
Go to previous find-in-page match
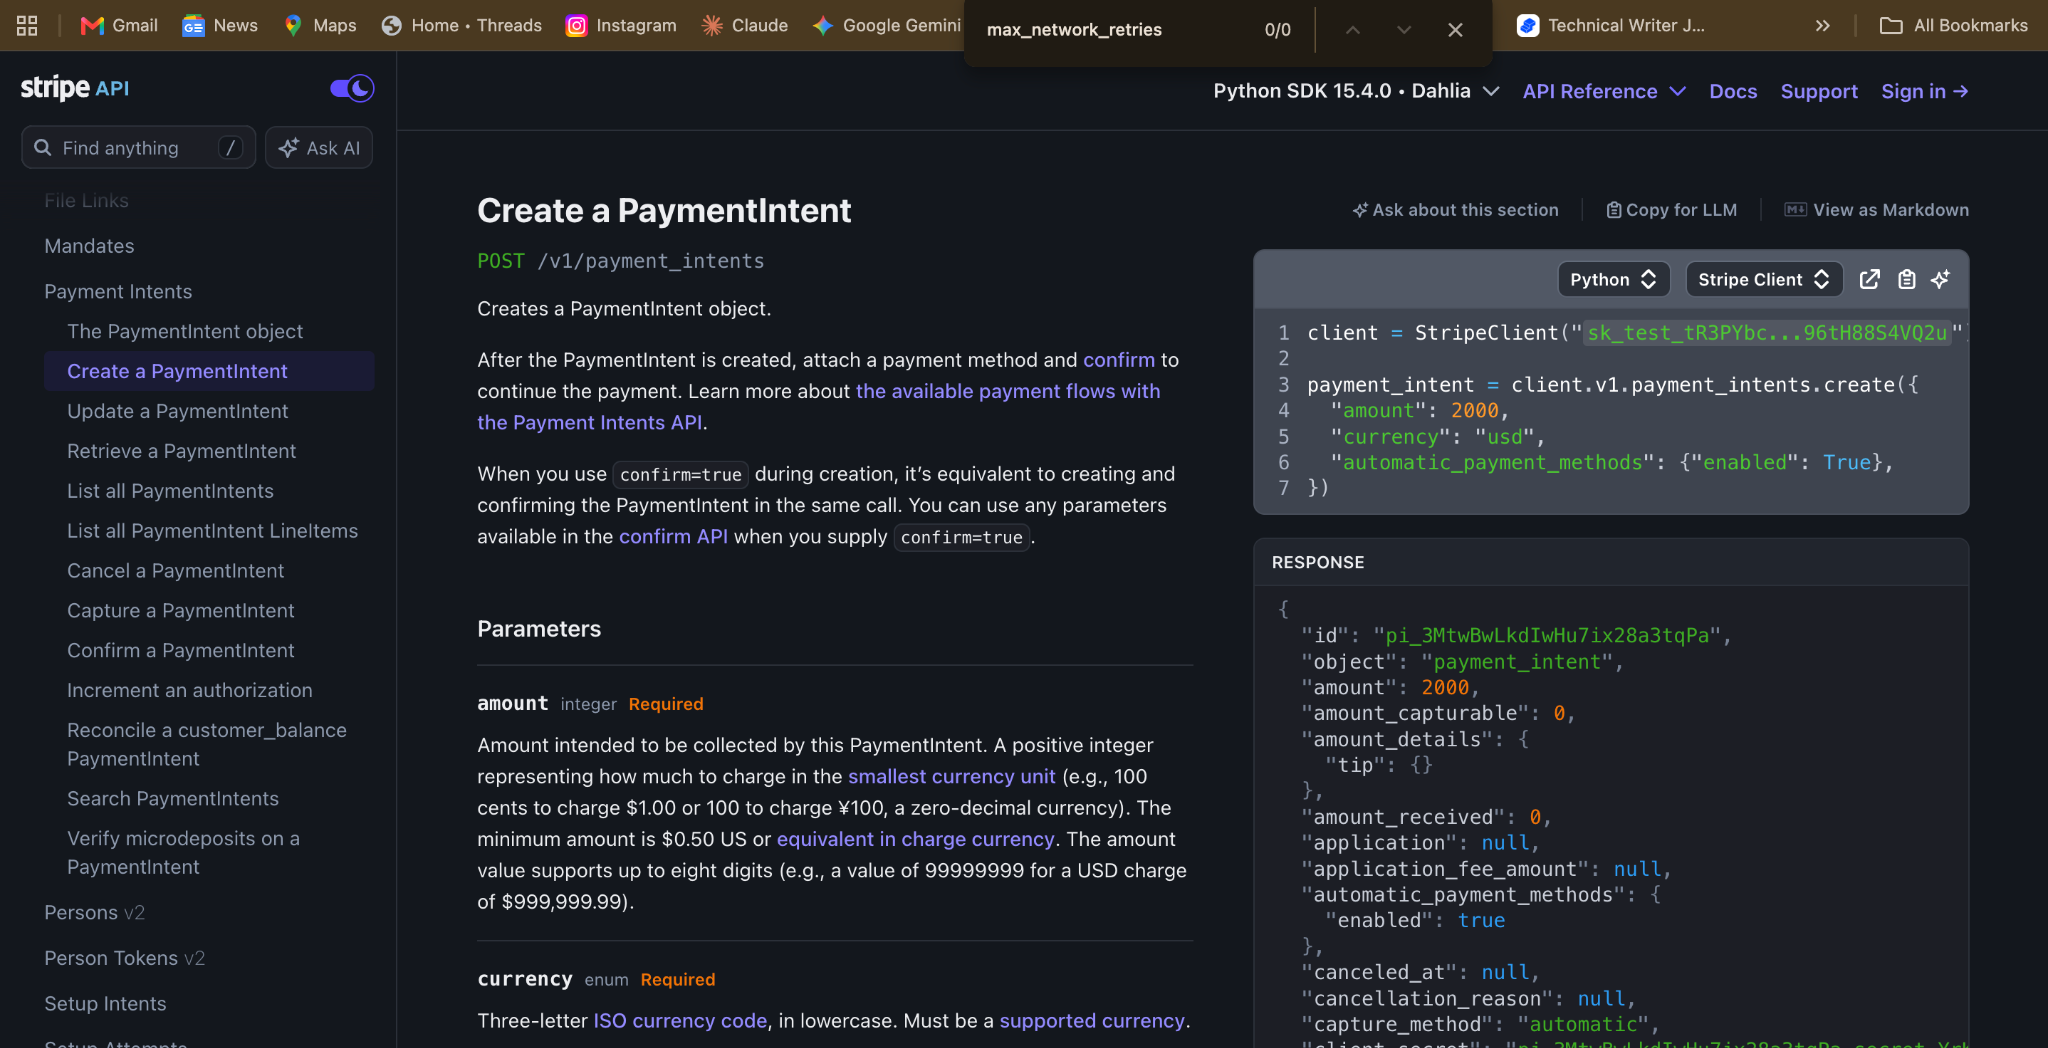(1353, 30)
